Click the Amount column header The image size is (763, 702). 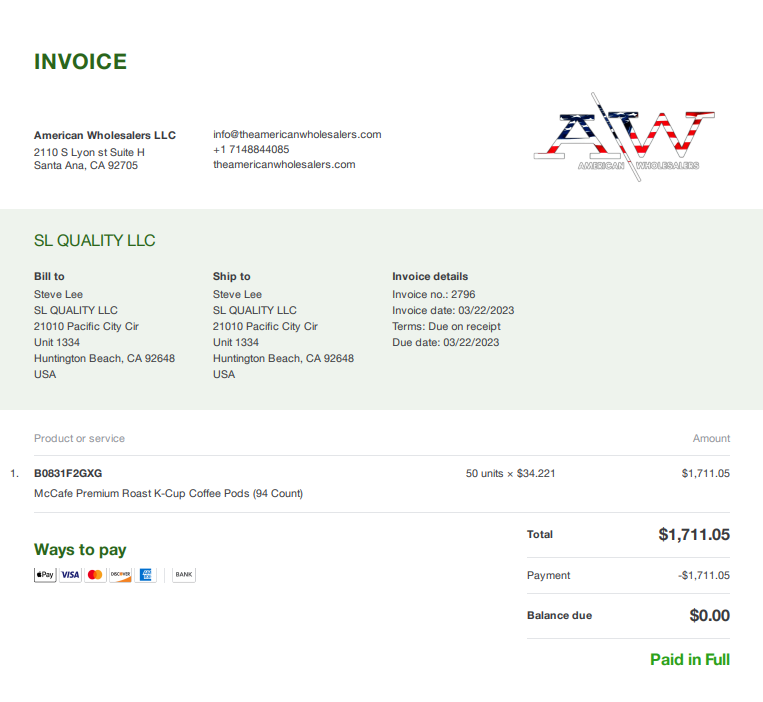[711, 438]
